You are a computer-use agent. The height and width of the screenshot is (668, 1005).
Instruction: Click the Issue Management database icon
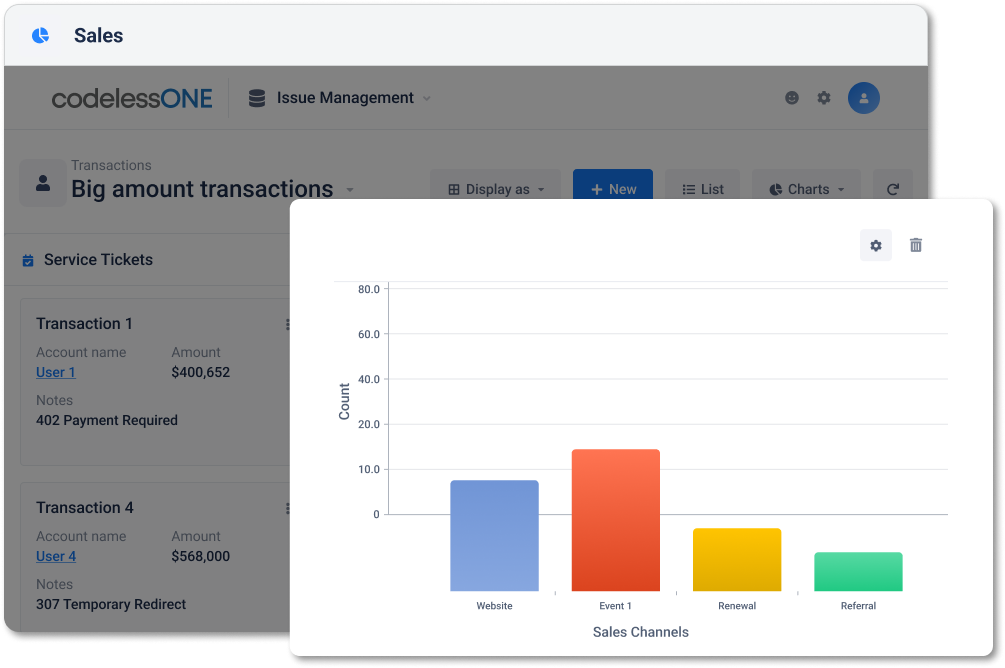(257, 98)
